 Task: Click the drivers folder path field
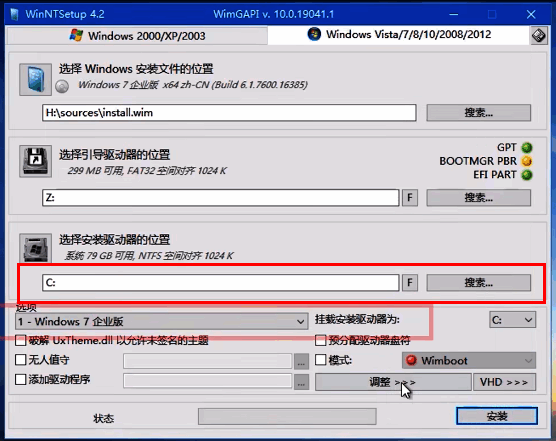(208, 381)
